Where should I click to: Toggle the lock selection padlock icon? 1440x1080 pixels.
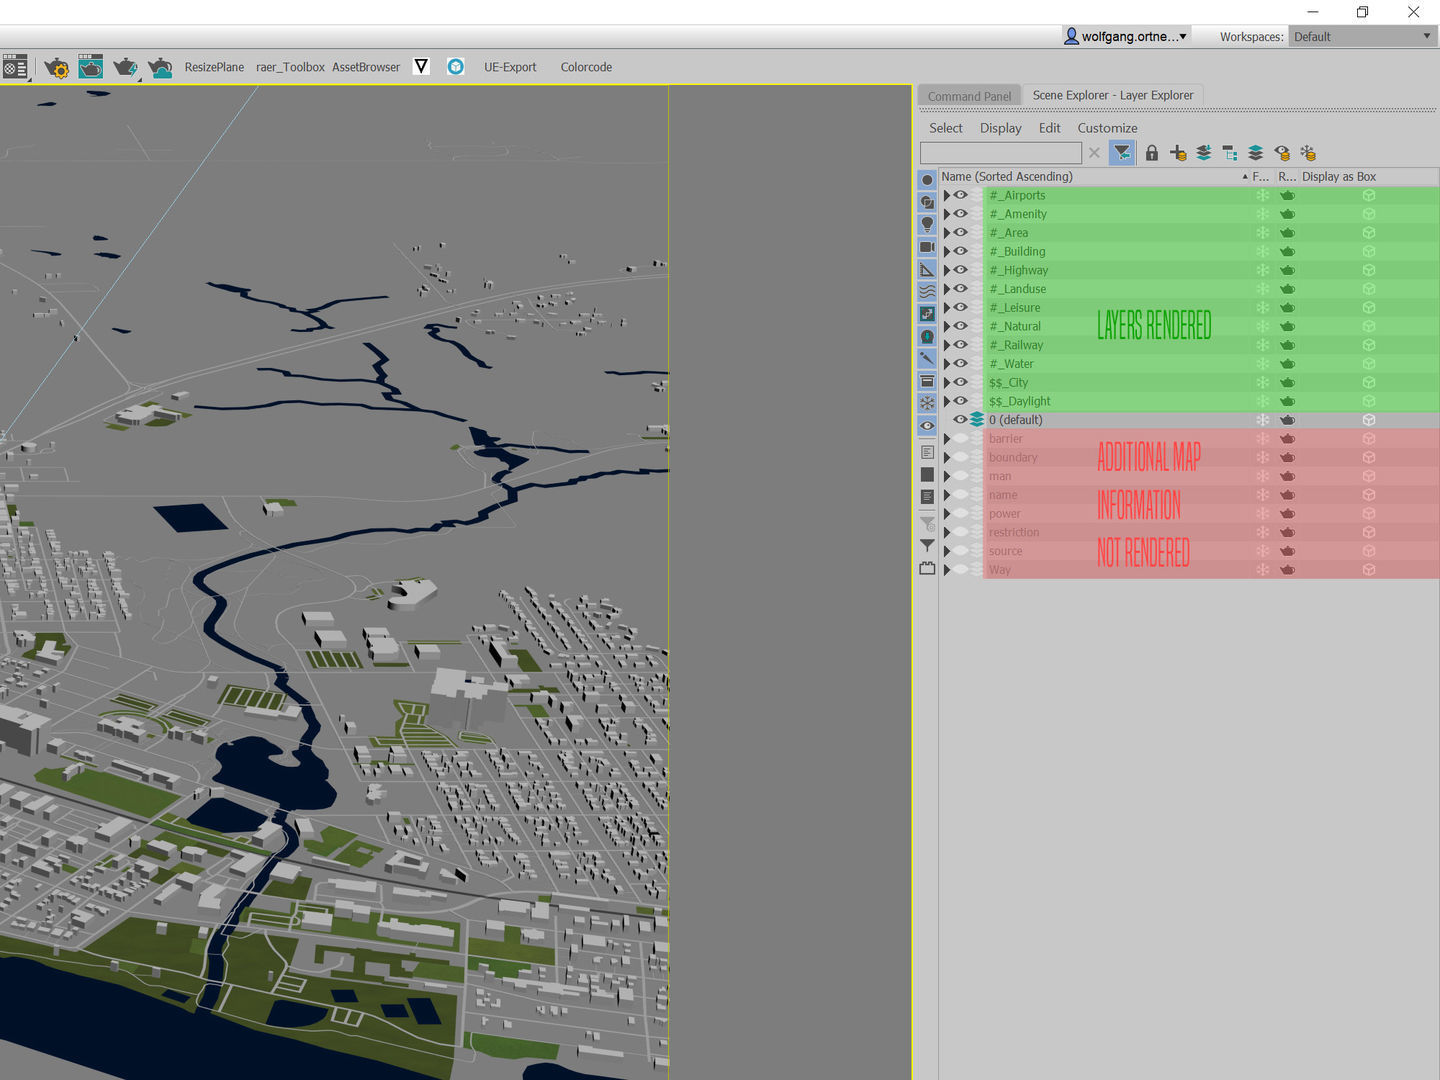coord(1152,153)
